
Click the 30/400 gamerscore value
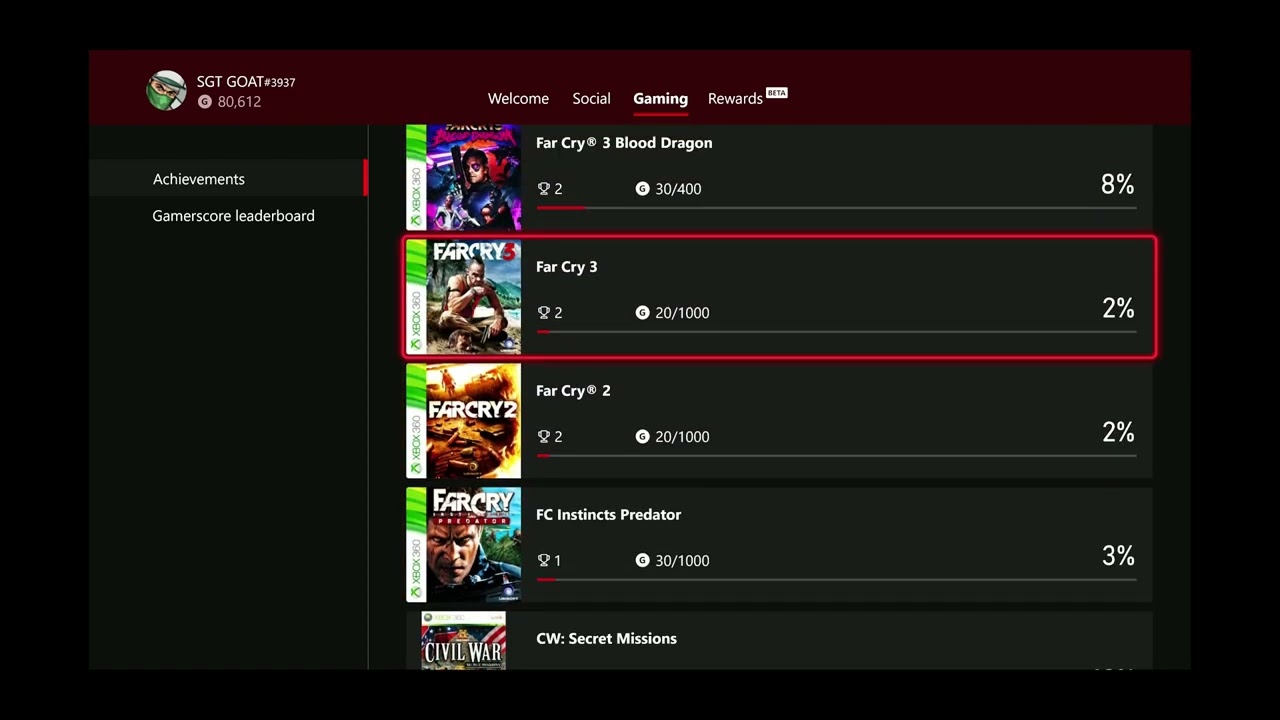coord(678,189)
